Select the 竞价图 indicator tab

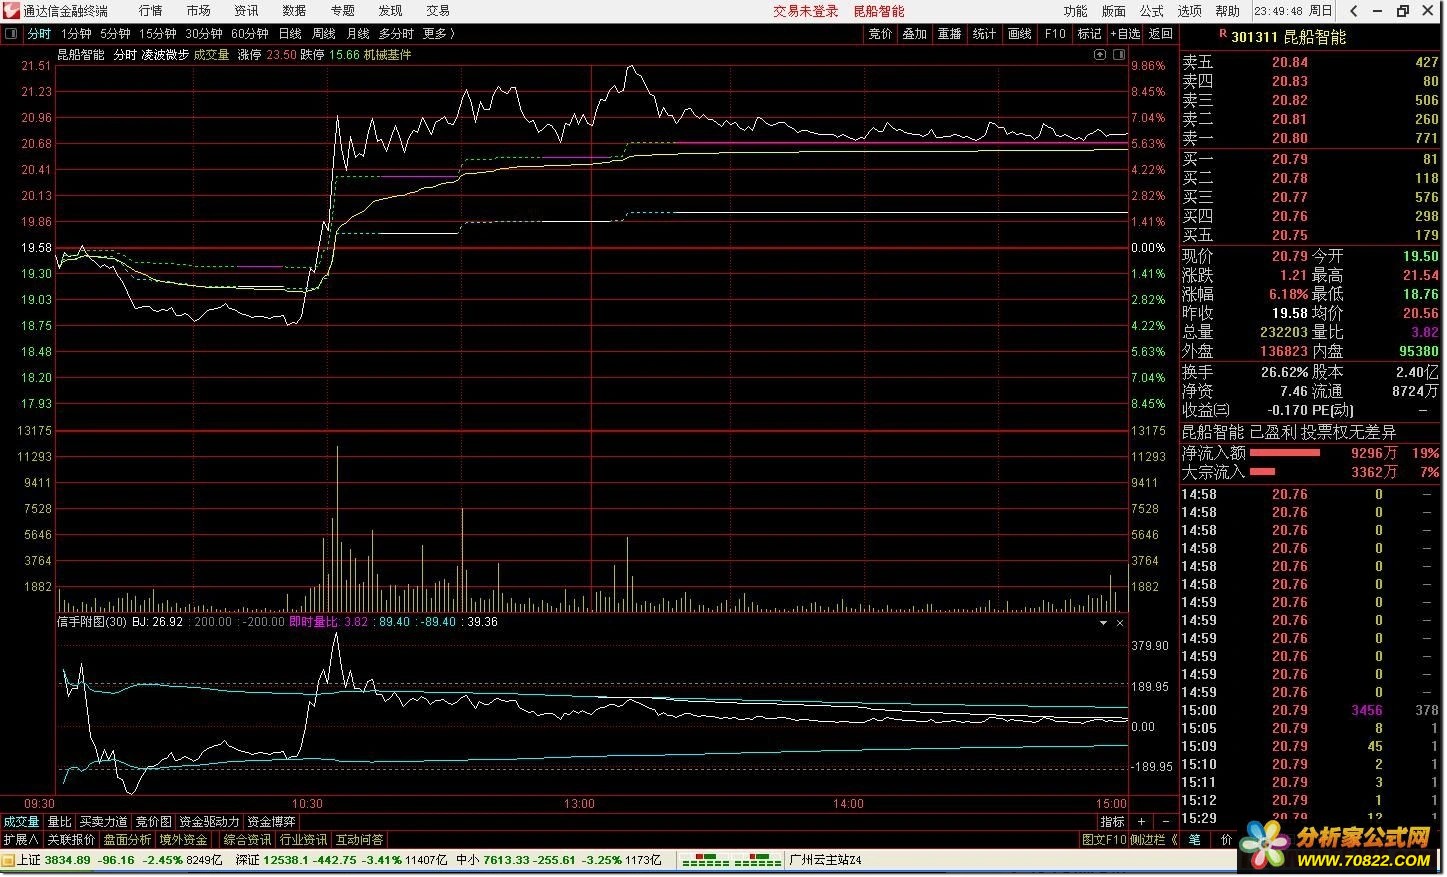154,822
